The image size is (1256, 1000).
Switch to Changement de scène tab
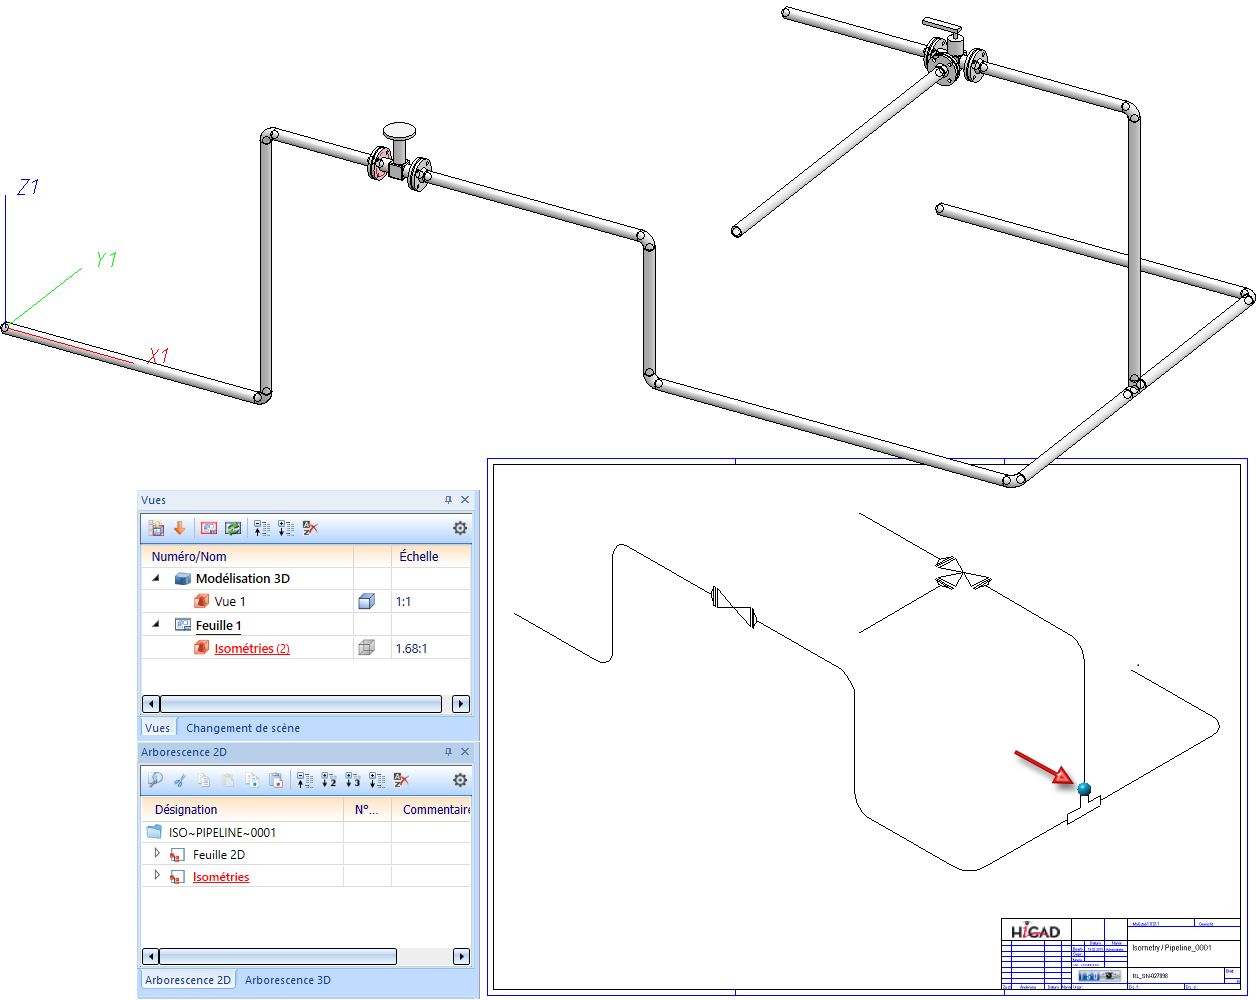pos(243,728)
